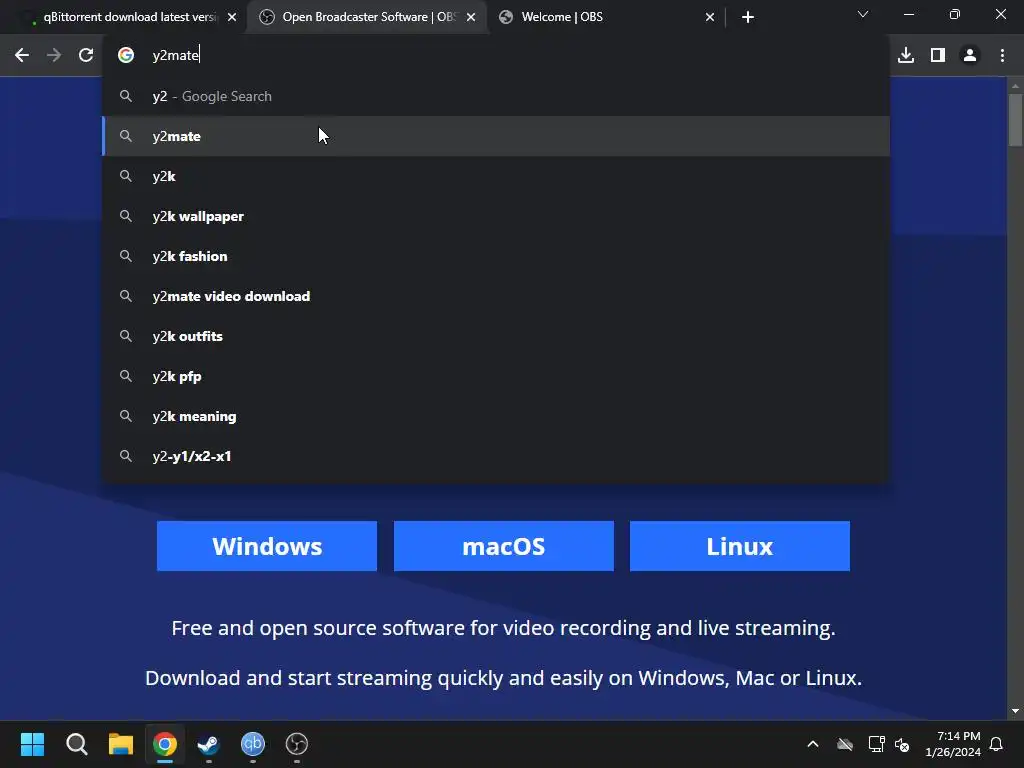Open the Windows Start menu

pyautogui.click(x=32, y=744)
